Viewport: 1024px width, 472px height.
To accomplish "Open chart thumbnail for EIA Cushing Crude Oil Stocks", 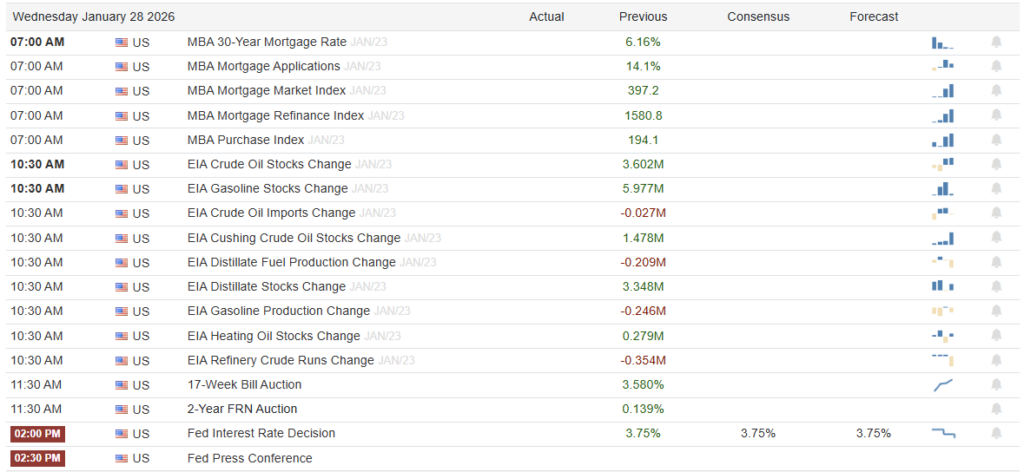I will (x=943, y=238).
